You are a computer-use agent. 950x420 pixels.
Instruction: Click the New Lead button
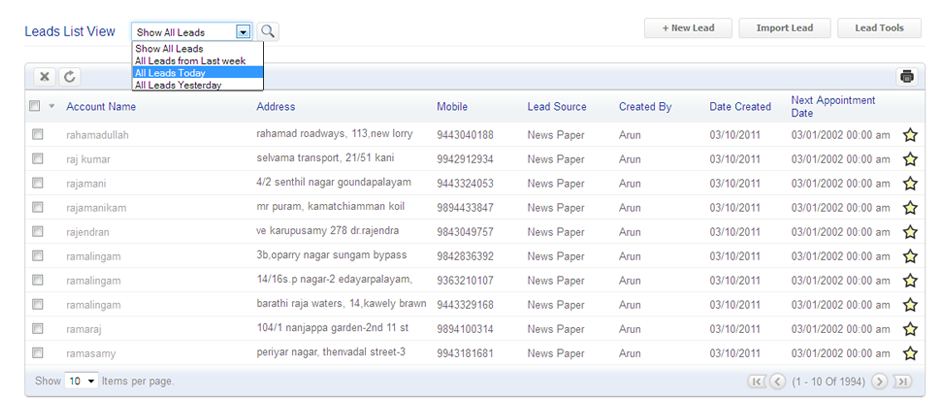[688, 28]
